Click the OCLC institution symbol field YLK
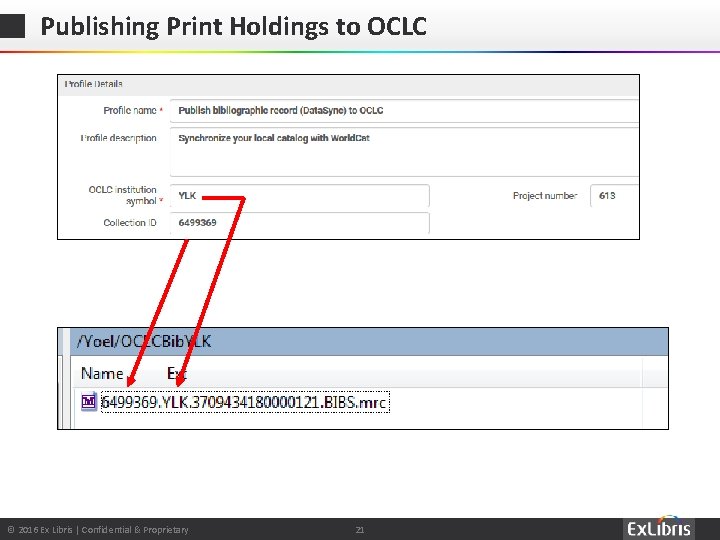The width and height of the screenshot is (720, 540). pyautogui.click(x=299, y=196)
